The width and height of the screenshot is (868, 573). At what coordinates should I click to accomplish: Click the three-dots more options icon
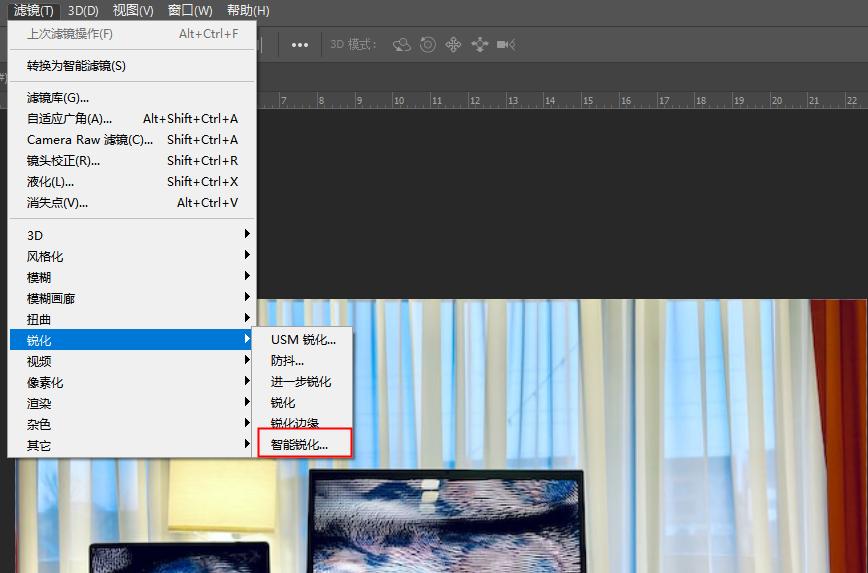pyautogui.click(x=299, y=45)
